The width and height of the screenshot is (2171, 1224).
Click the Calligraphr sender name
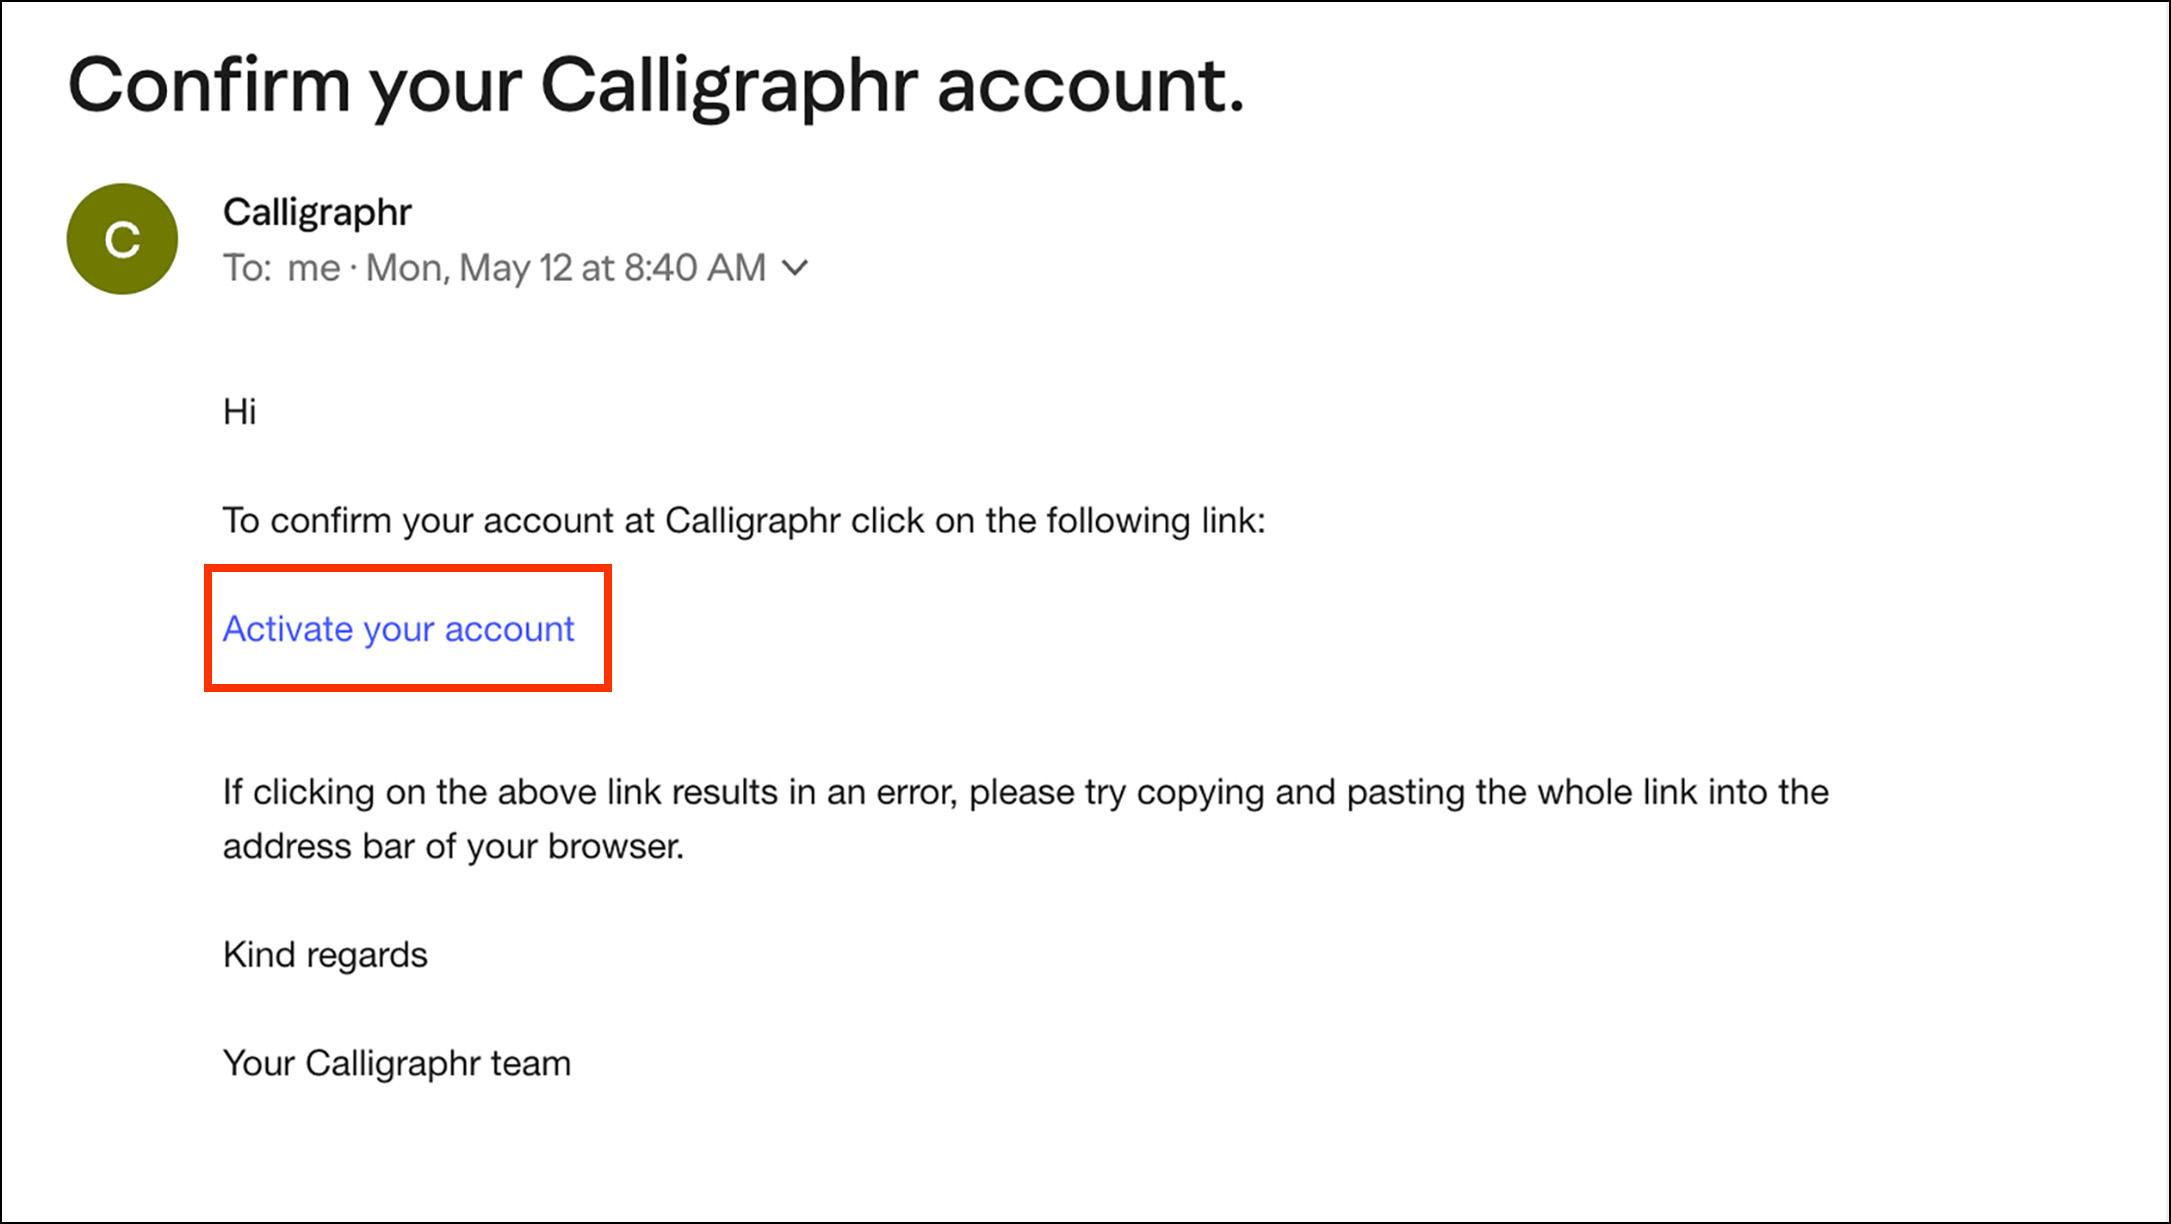click(317, 212)
